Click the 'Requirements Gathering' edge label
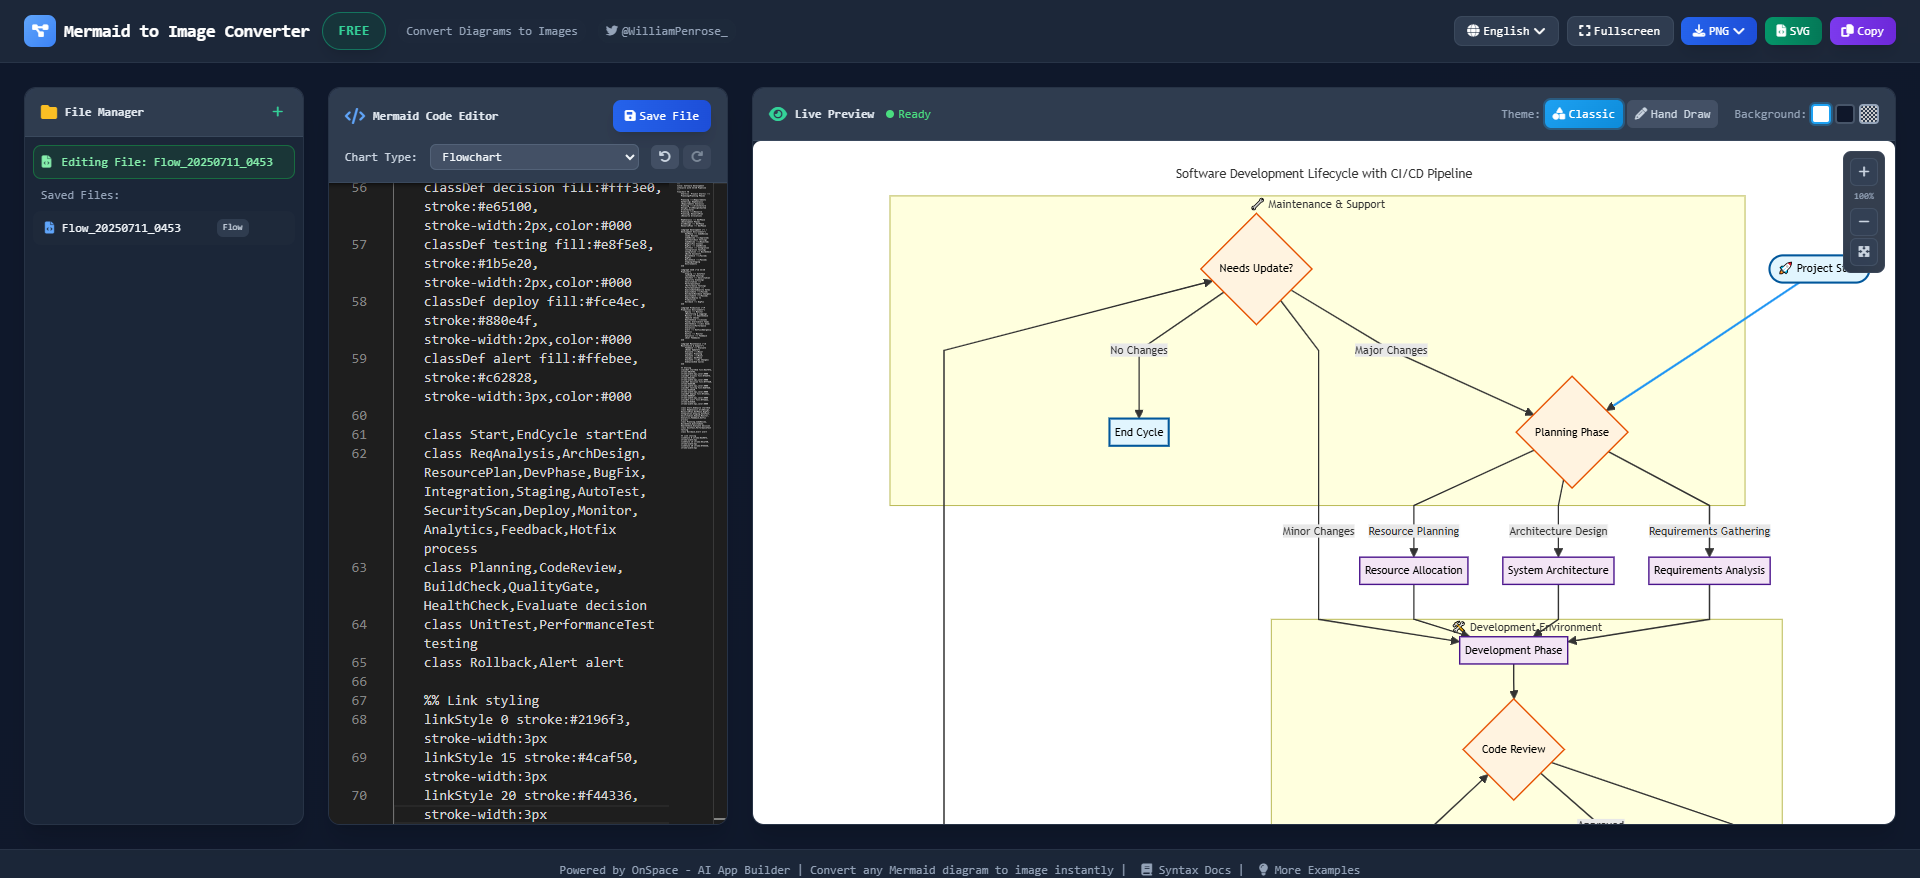 pos(1709,531)
